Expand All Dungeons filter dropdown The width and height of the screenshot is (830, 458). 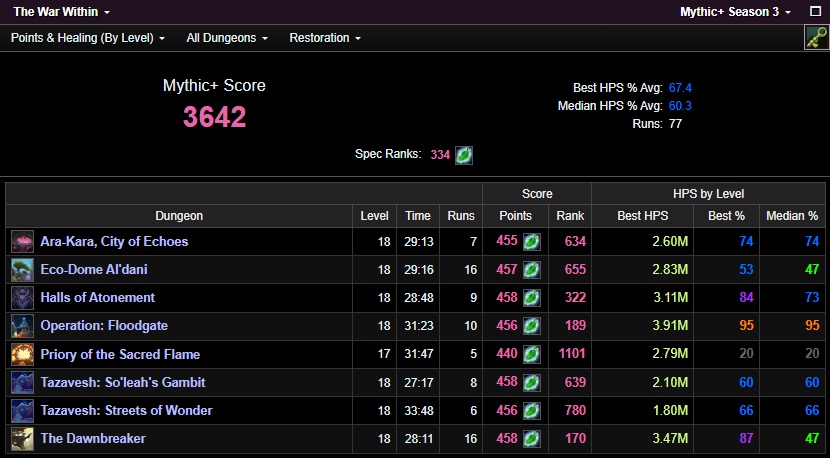[227, 38]
